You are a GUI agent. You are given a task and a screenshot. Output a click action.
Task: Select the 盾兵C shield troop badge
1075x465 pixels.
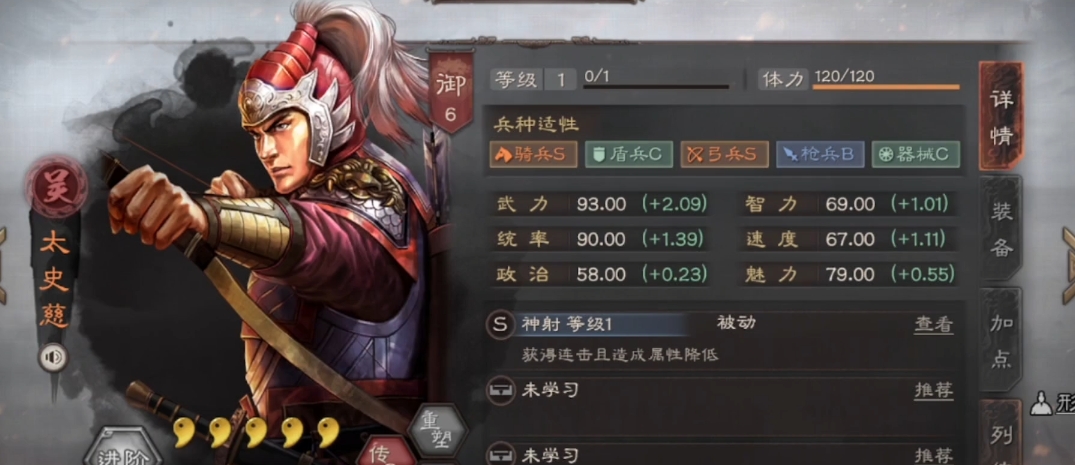click(x=628, y=154)
